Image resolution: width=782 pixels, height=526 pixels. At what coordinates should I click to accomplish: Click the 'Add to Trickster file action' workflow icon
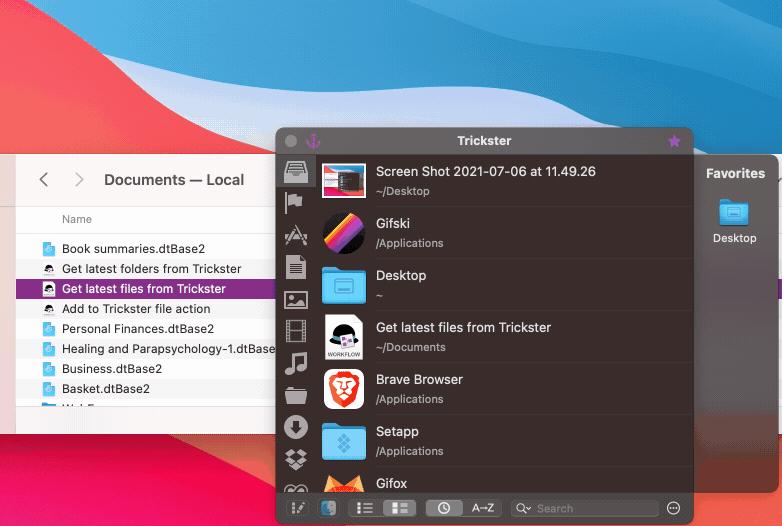click(x=49, y=309)
